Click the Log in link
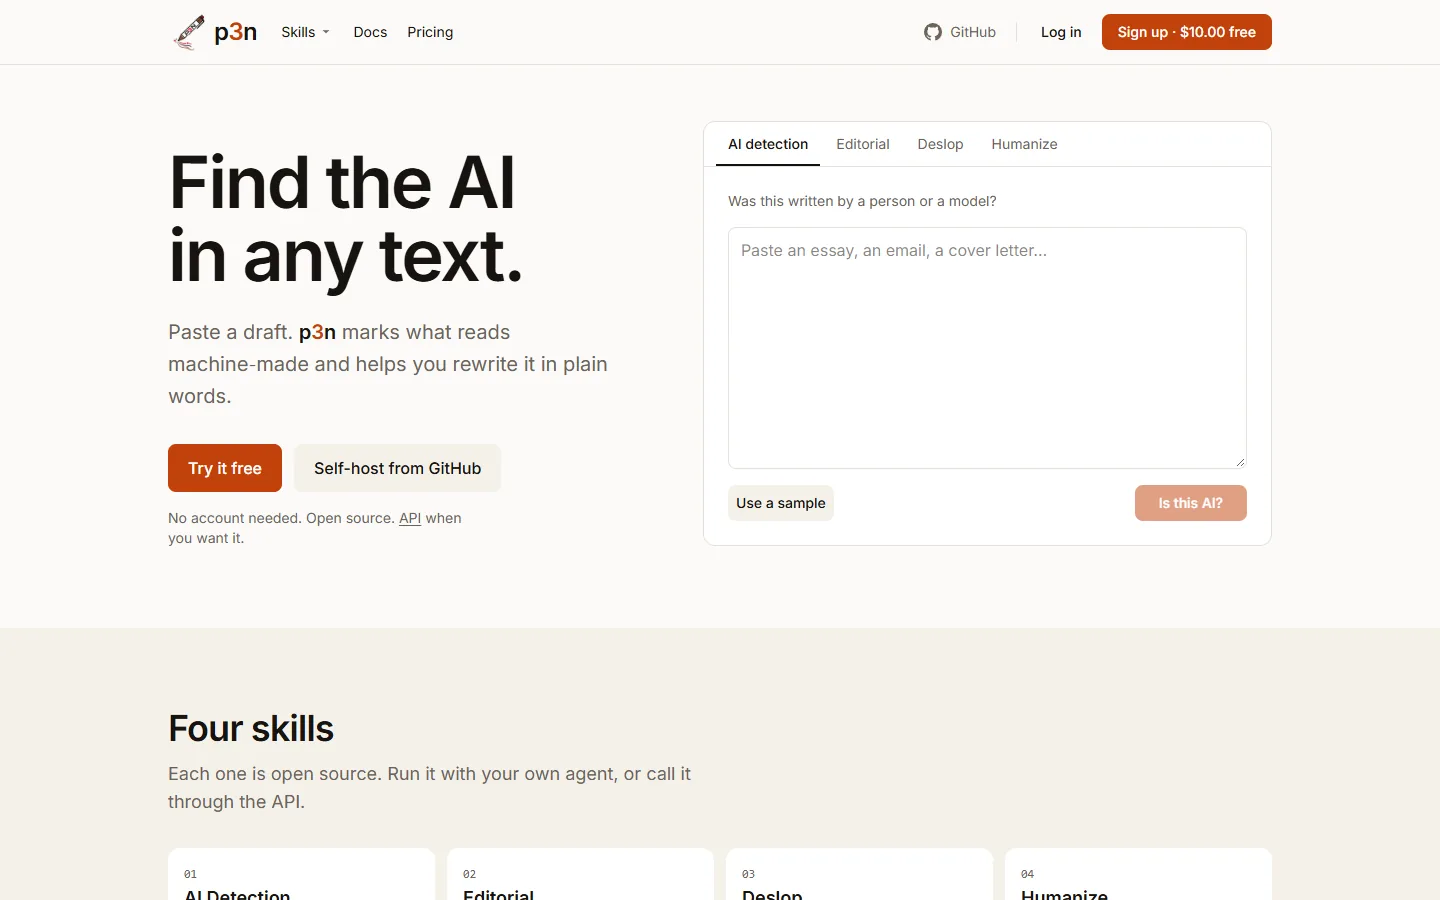This screenshot has width=1440, height=900. [1061, 32]
